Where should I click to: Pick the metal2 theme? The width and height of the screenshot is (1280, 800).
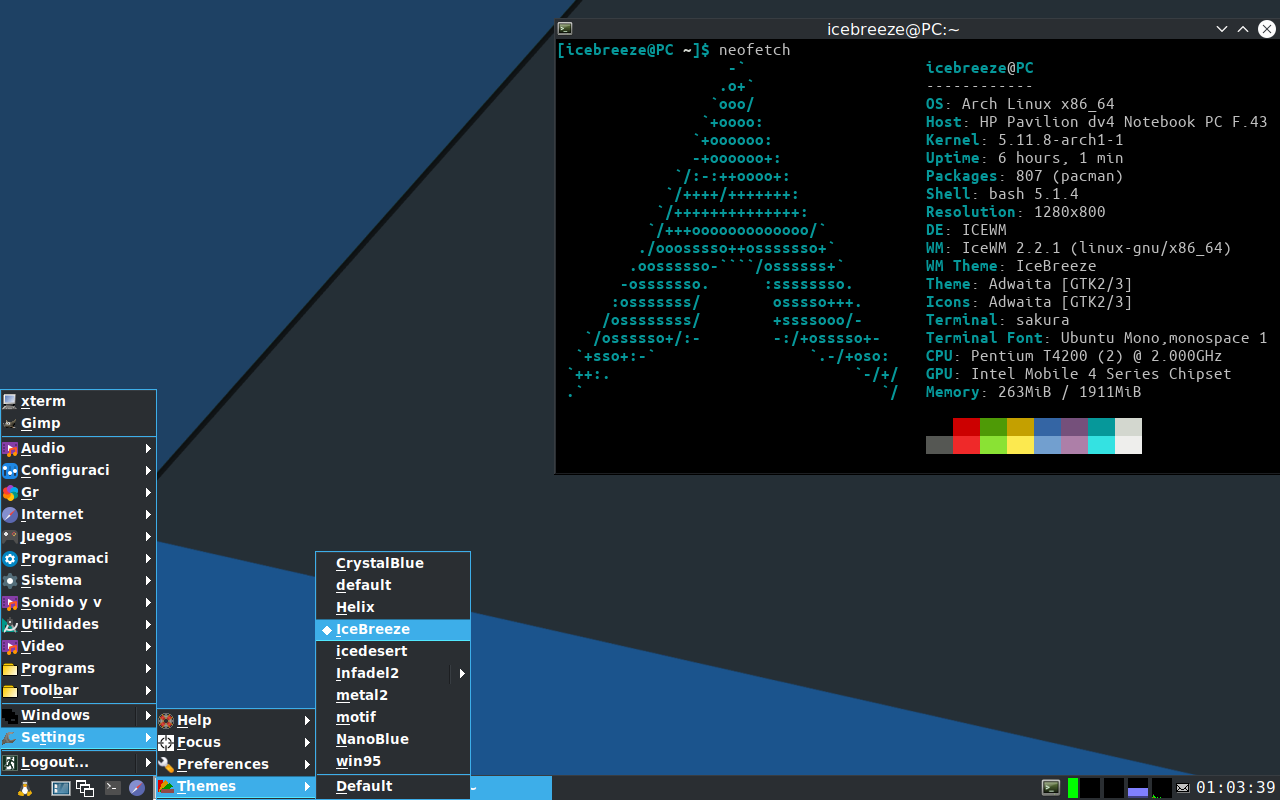(393, 695)
